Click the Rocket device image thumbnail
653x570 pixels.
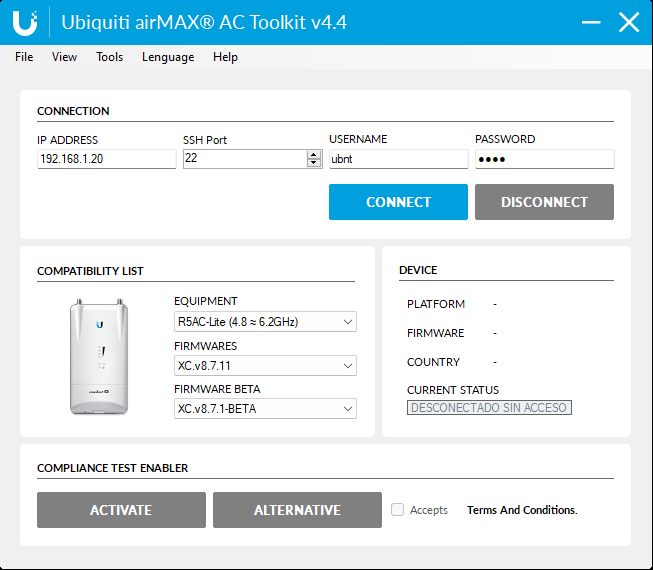[x=99, y=356]
